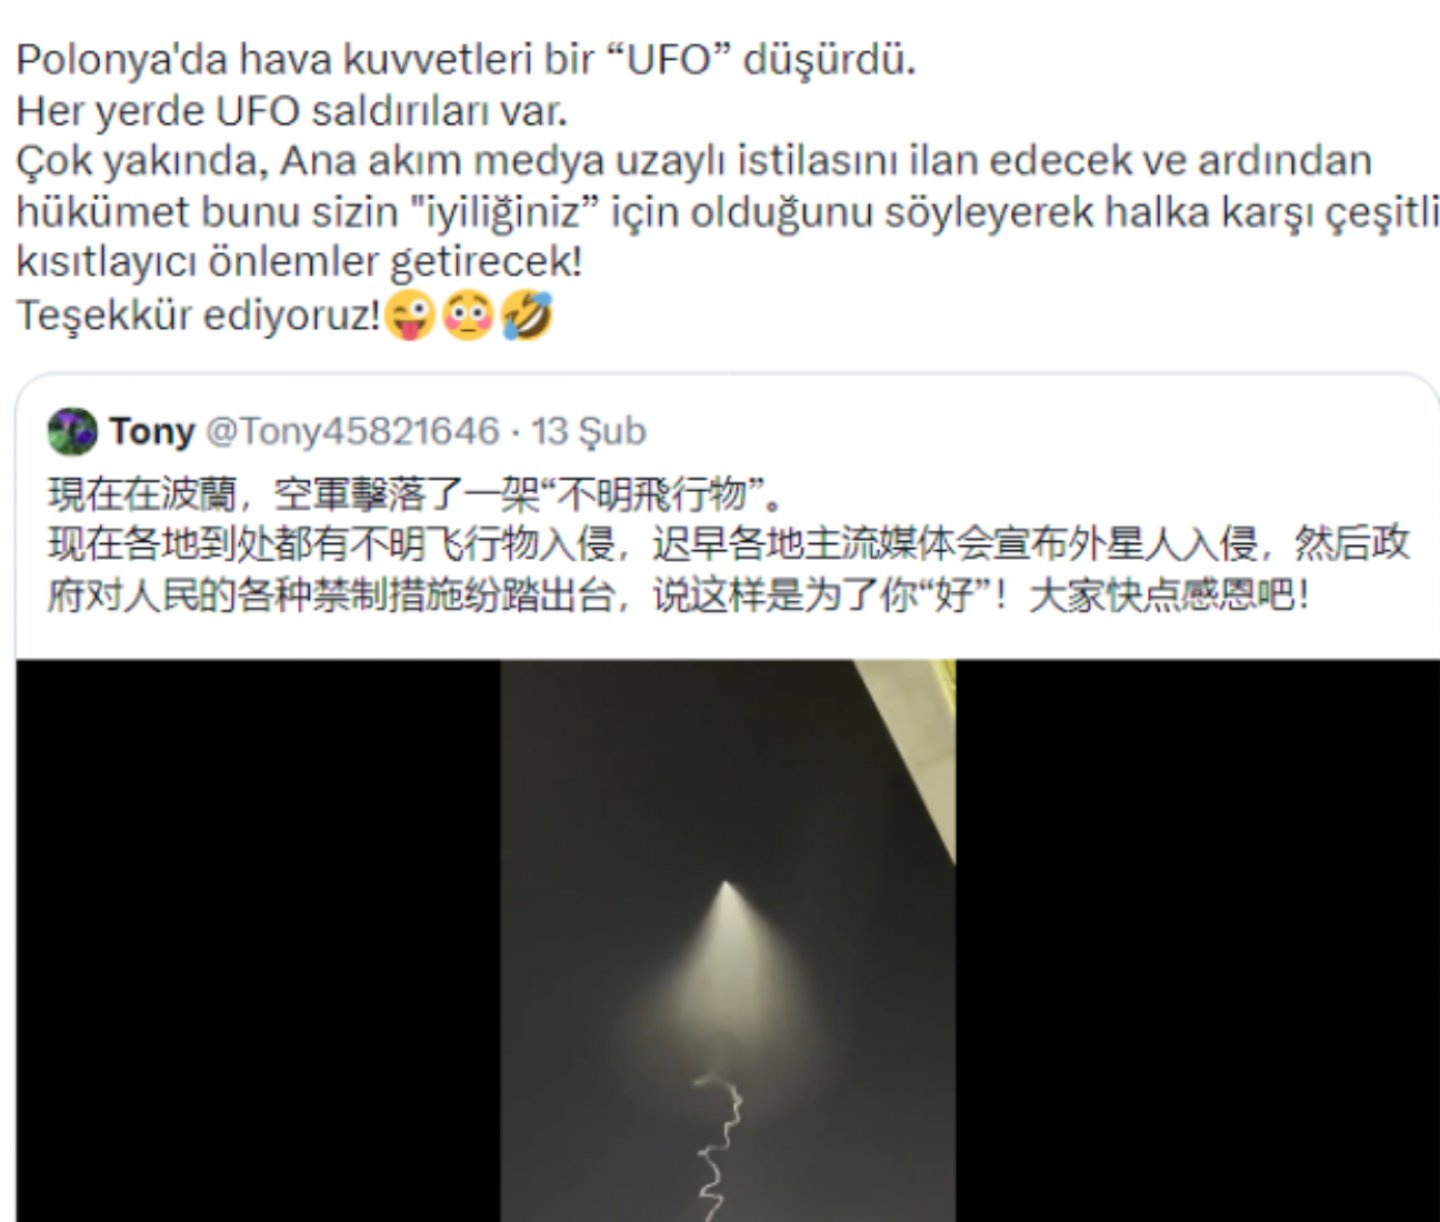This screenshot has width=1440, height=1222.
Task: Click the flushed face emoji
Action: pos(468,314)
